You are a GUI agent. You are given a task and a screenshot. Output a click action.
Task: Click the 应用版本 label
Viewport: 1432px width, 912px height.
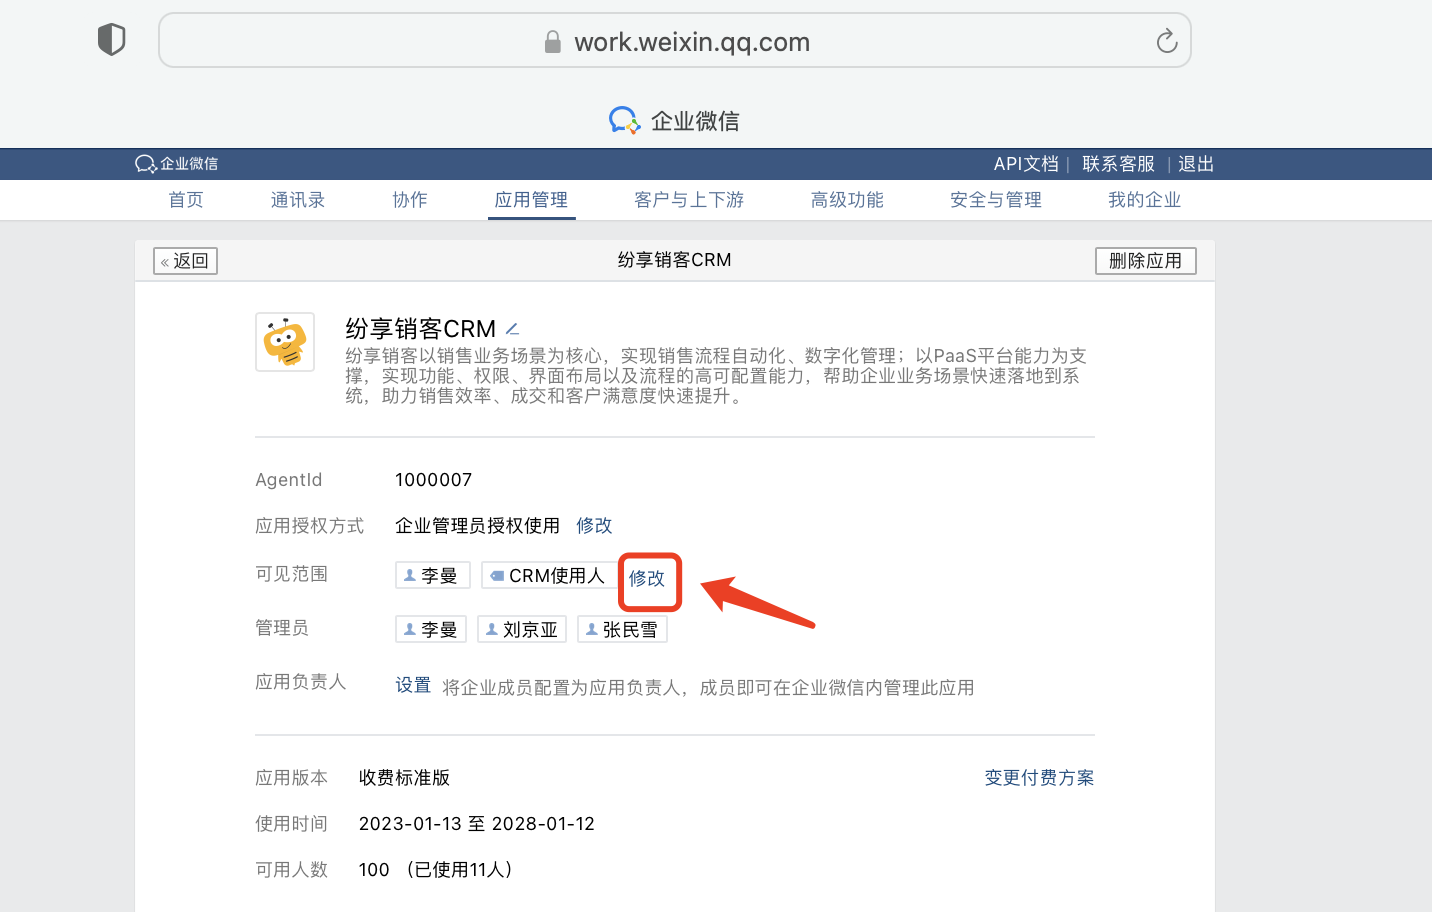(x=292, y=777)
